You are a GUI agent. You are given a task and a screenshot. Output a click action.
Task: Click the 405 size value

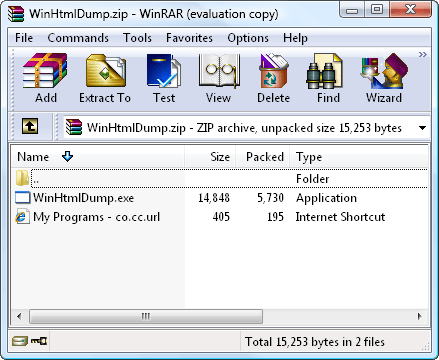221,217
